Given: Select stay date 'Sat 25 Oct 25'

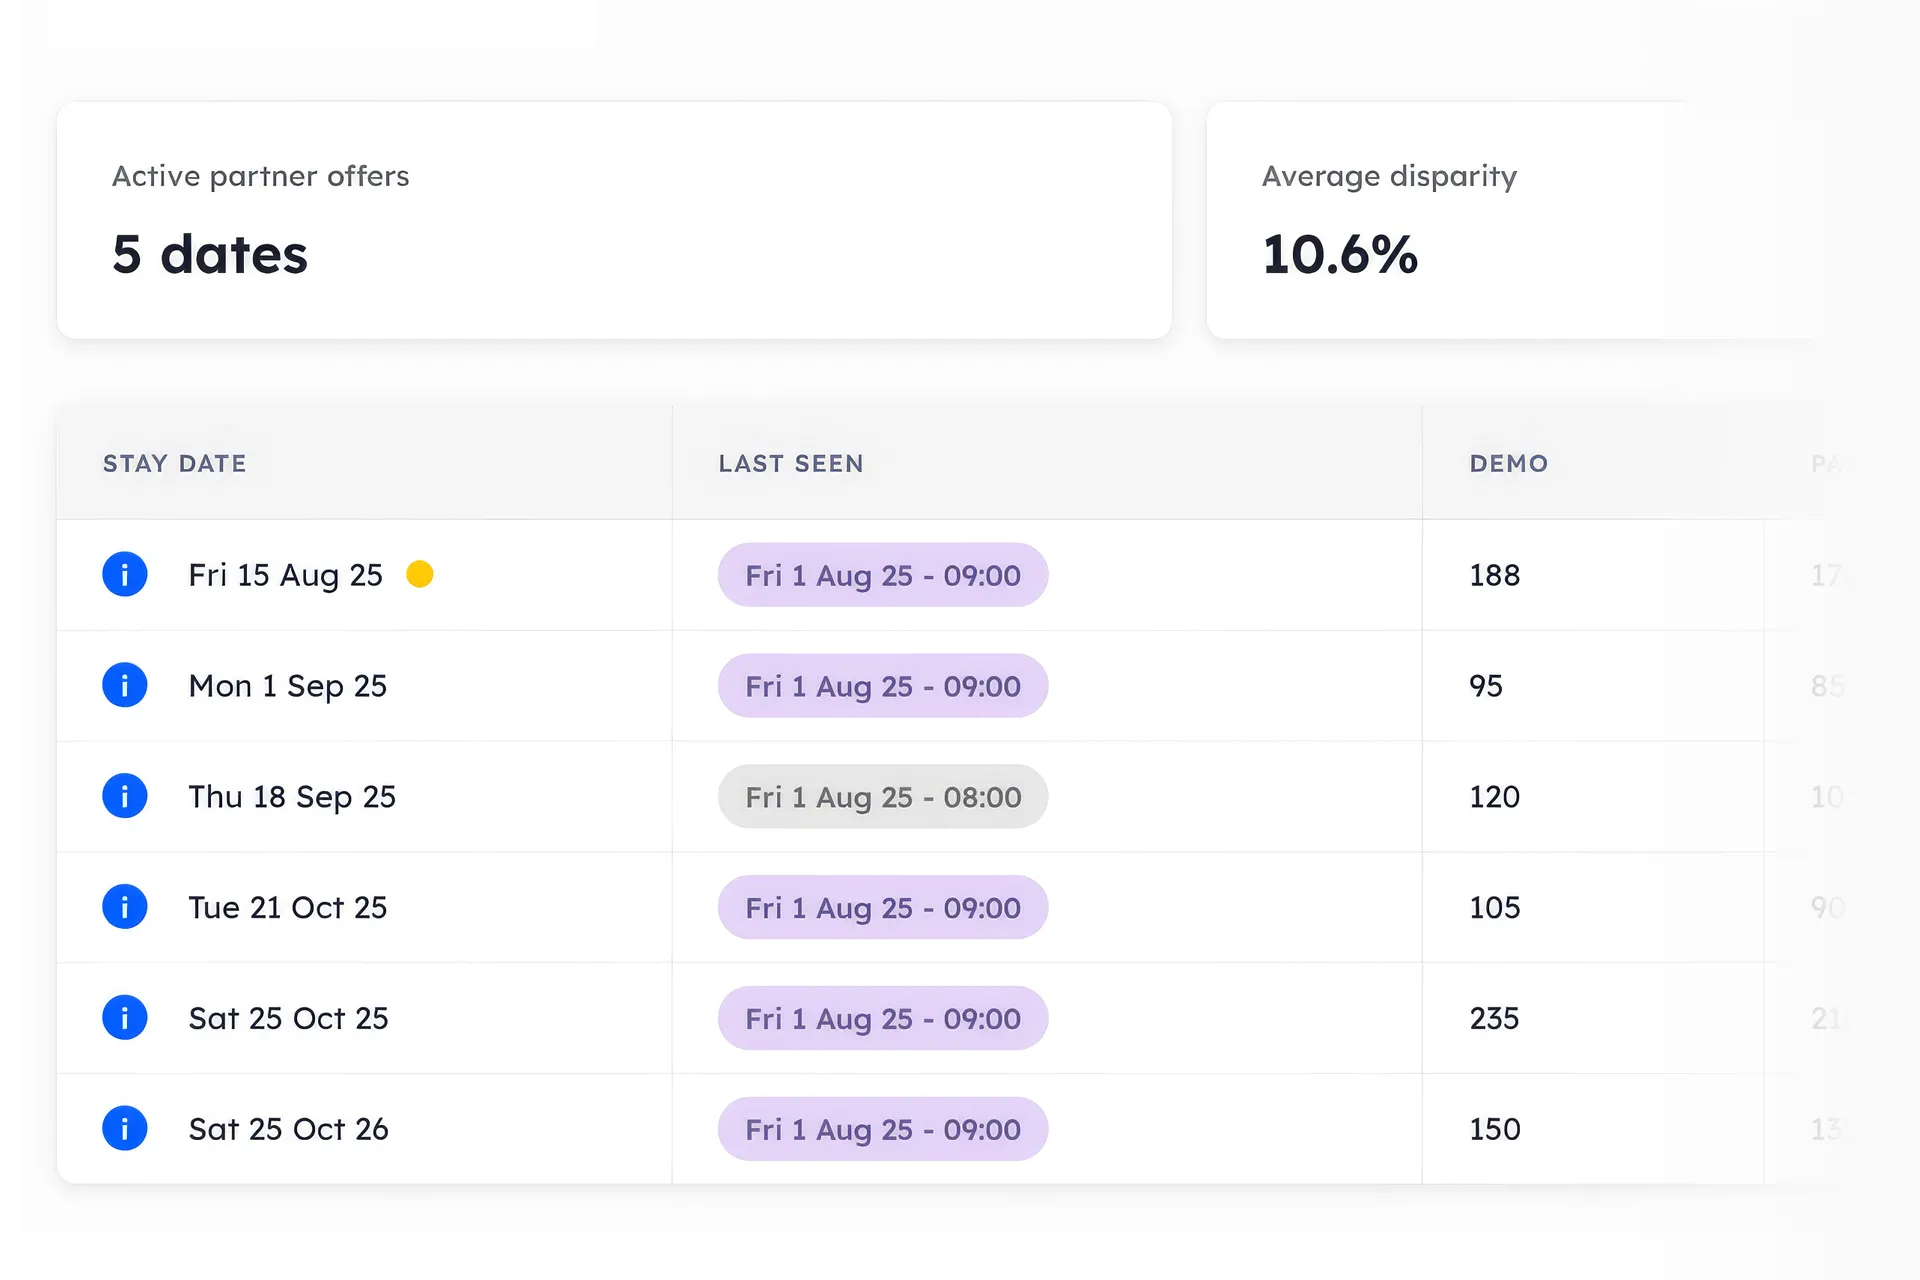Looking at the screenshot, I should click(289, 1018).
